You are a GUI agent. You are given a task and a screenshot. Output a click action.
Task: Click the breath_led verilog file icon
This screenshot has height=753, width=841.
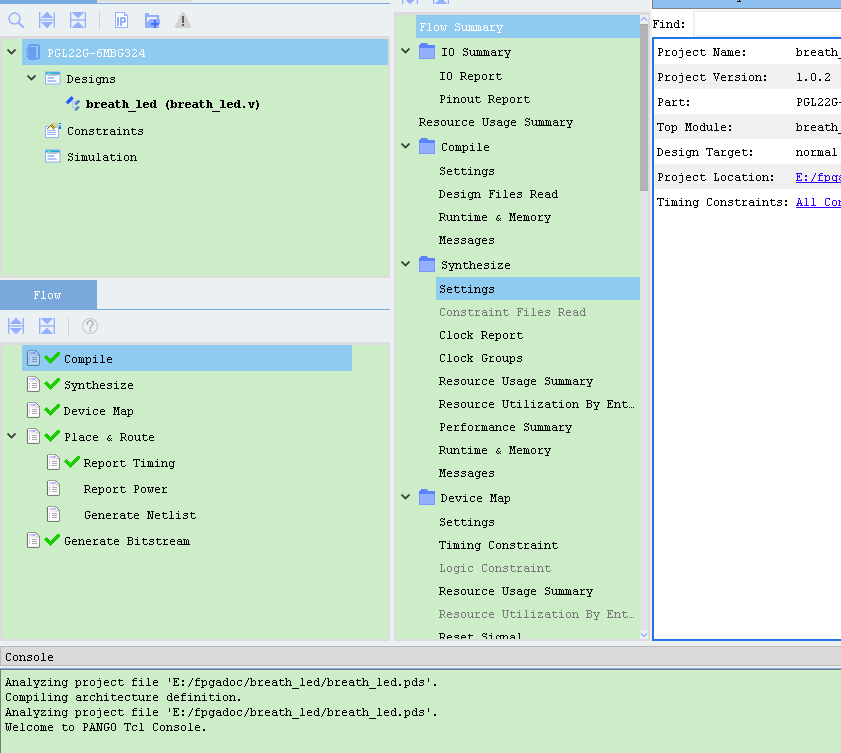[73, 103]
